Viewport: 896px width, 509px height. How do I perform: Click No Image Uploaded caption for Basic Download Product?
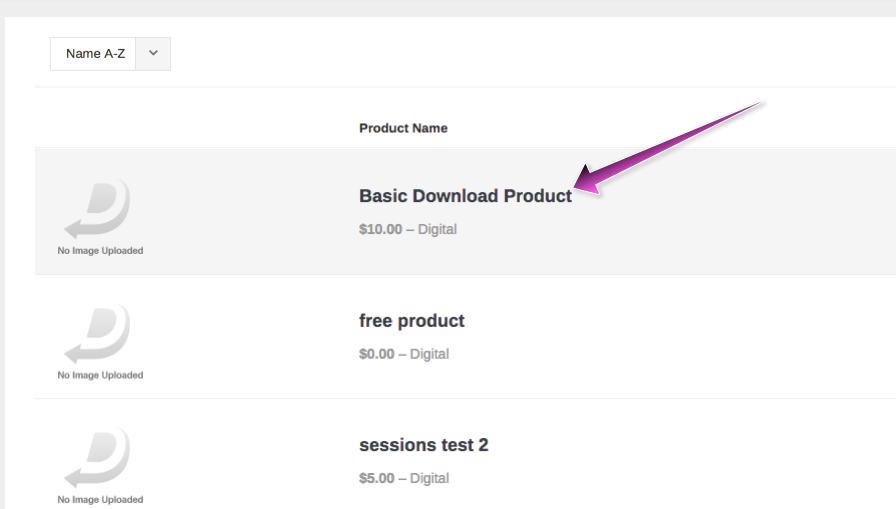pos(100,250)
